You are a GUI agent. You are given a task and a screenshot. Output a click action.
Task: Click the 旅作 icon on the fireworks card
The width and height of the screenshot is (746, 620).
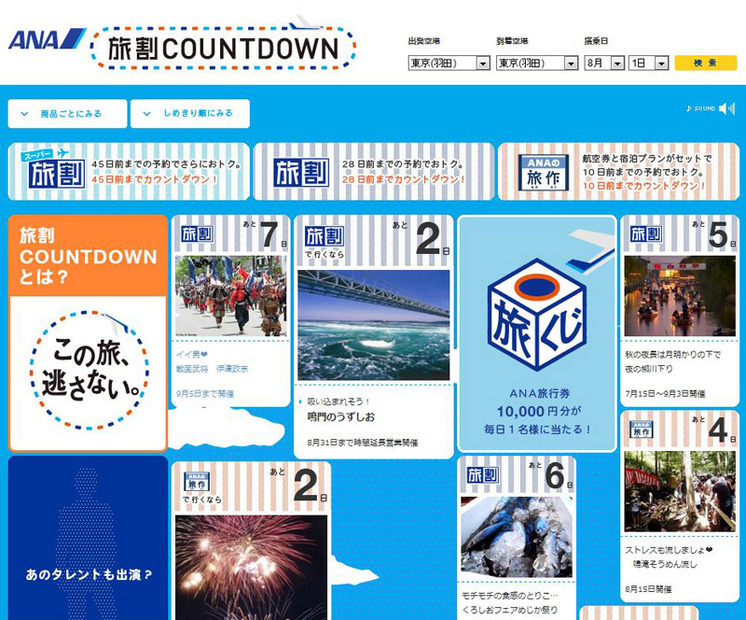coord(196,482)
